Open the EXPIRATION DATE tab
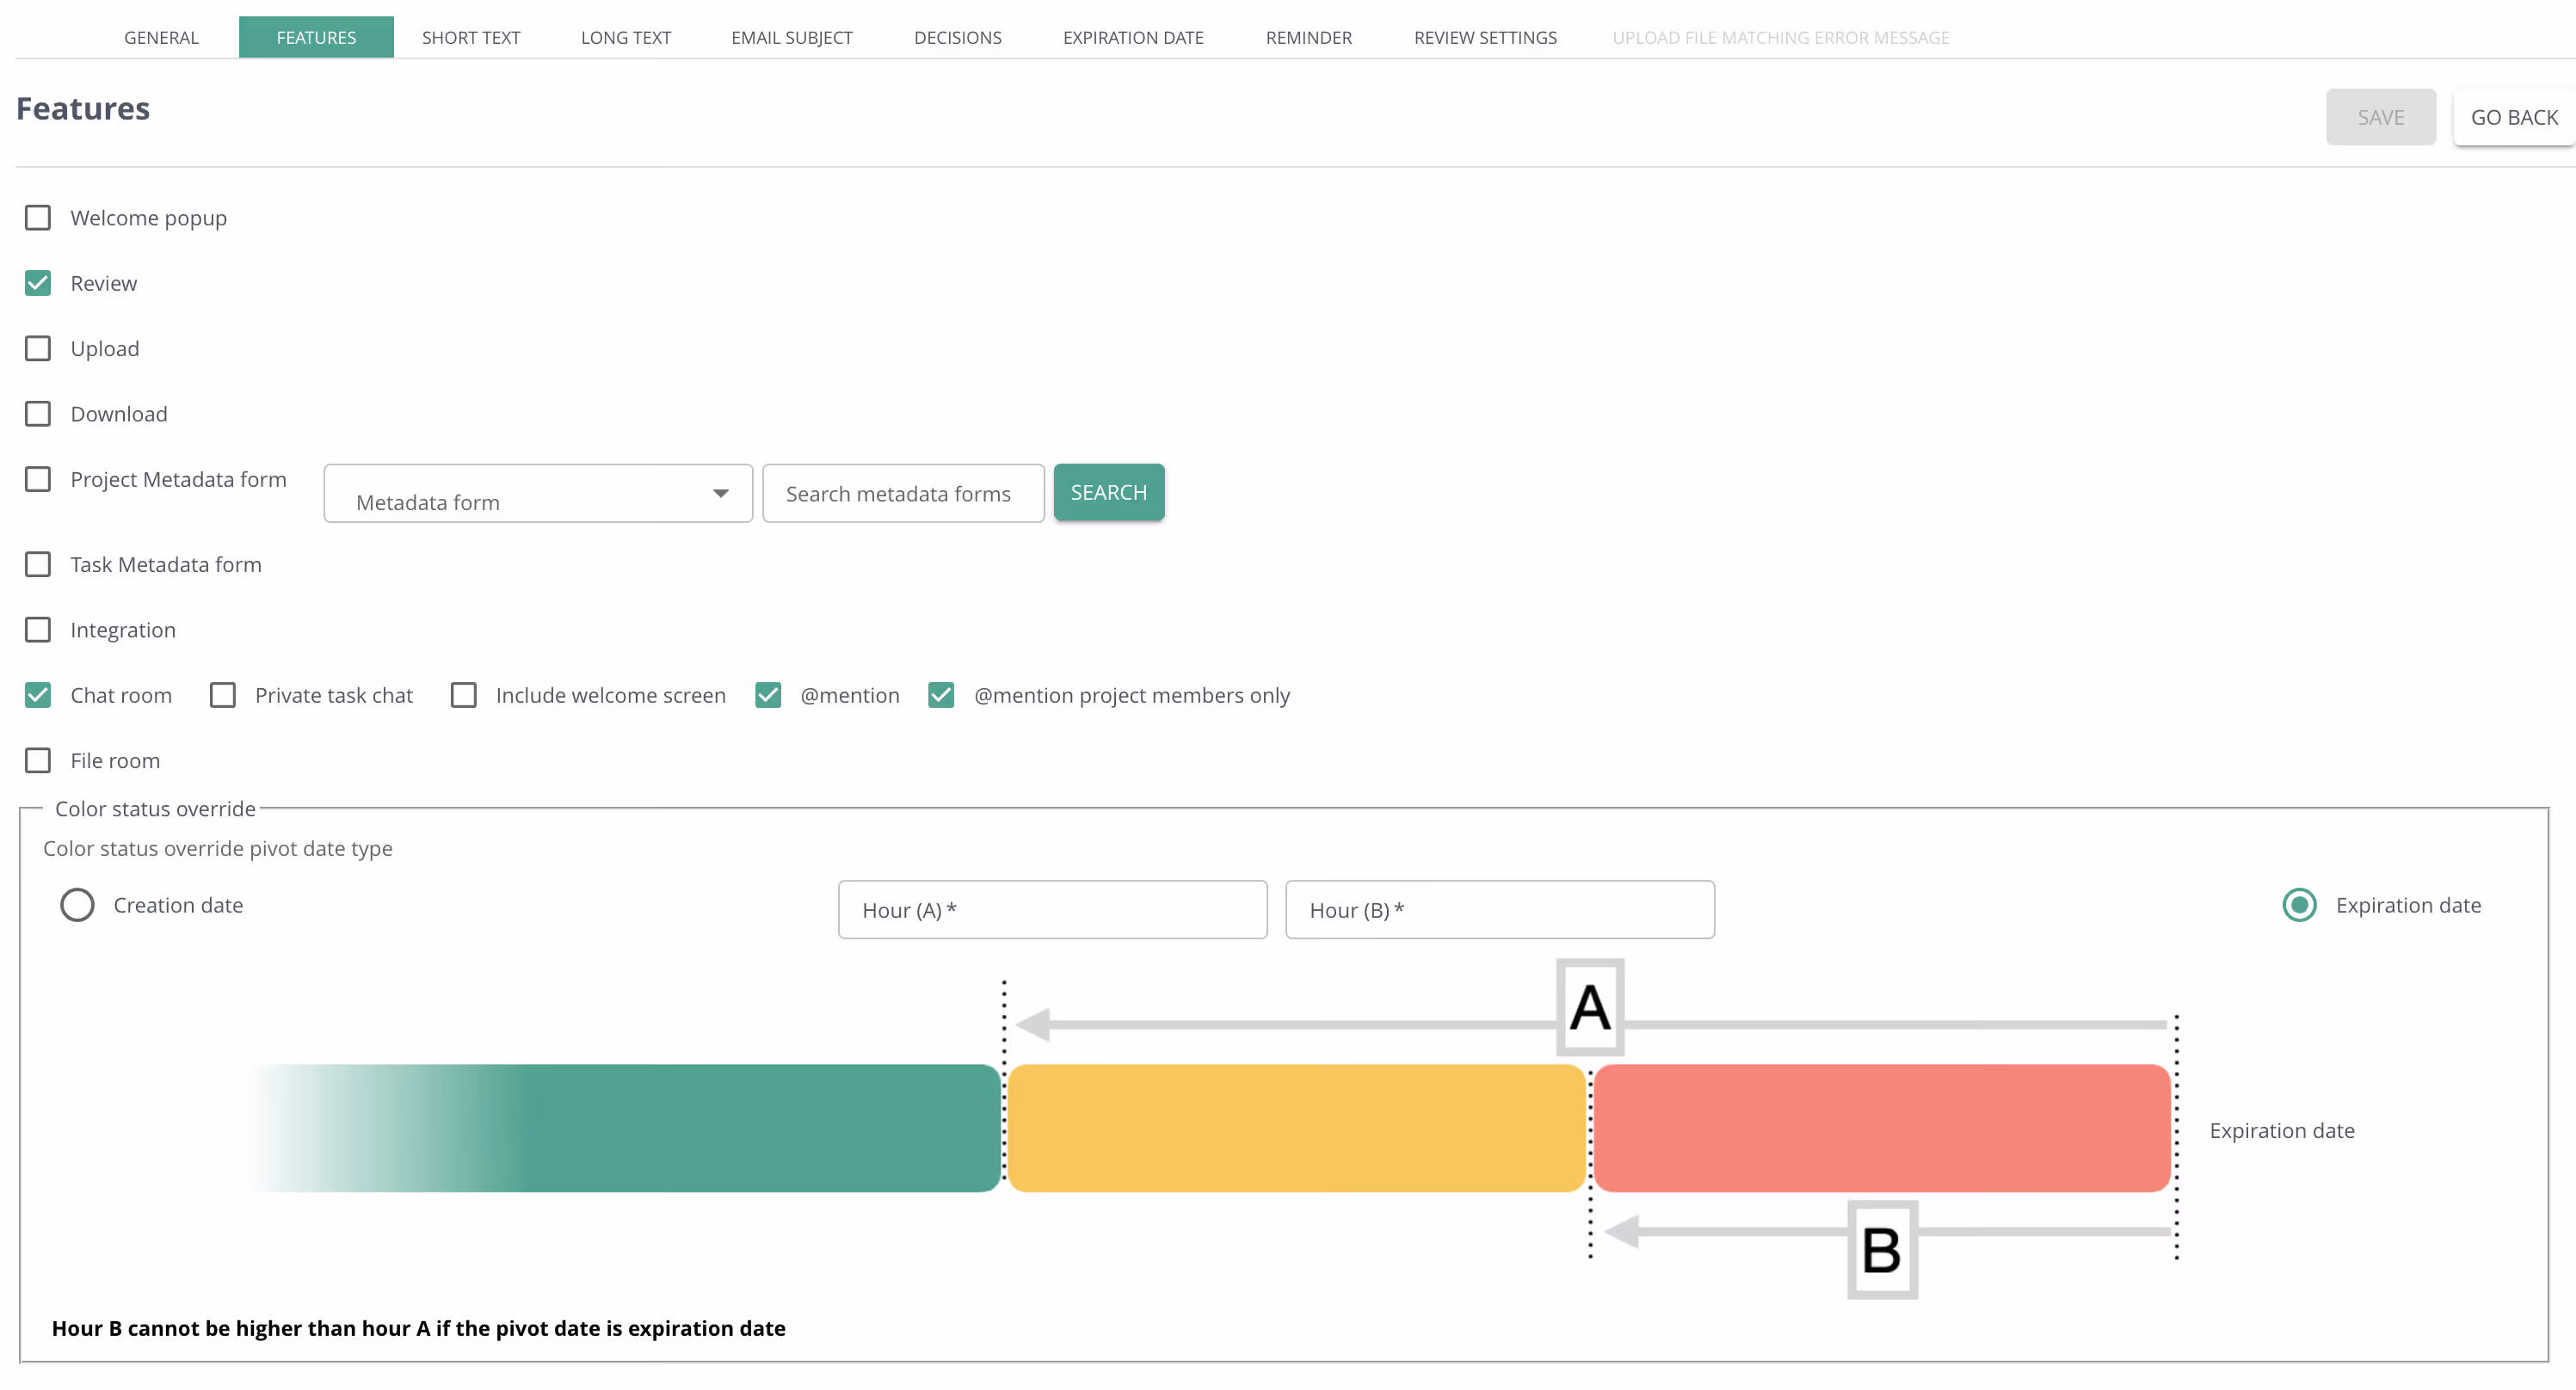Screen dimensions: 2576x1390 (x=1133, y=37)
